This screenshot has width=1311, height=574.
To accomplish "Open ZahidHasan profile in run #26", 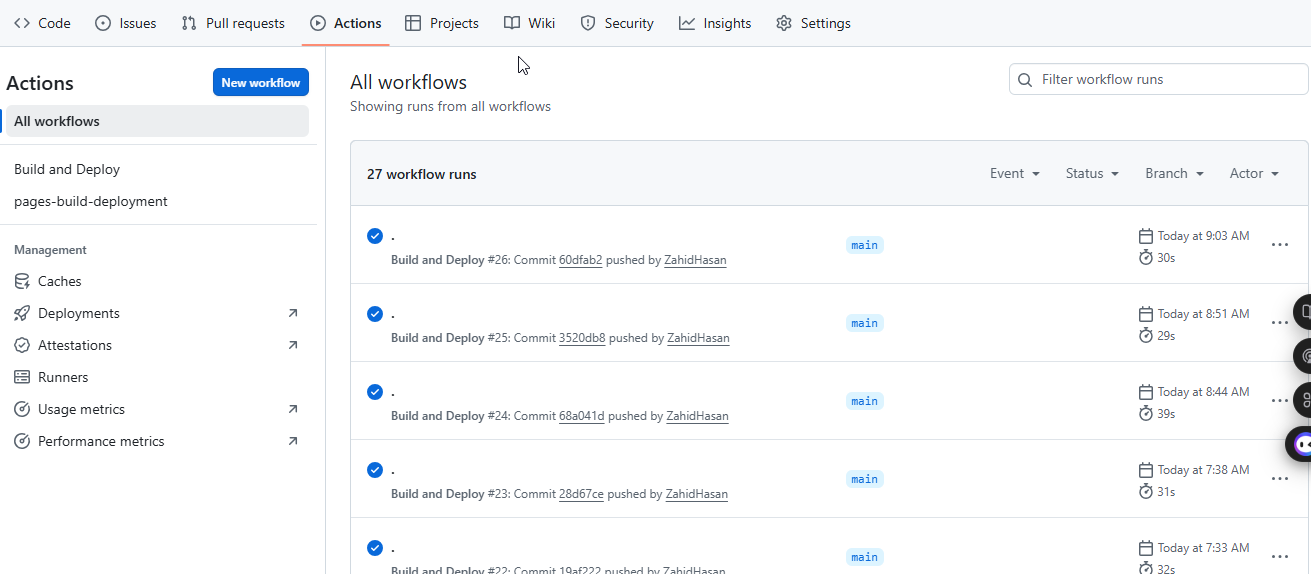I will click(x=695, y=260).
